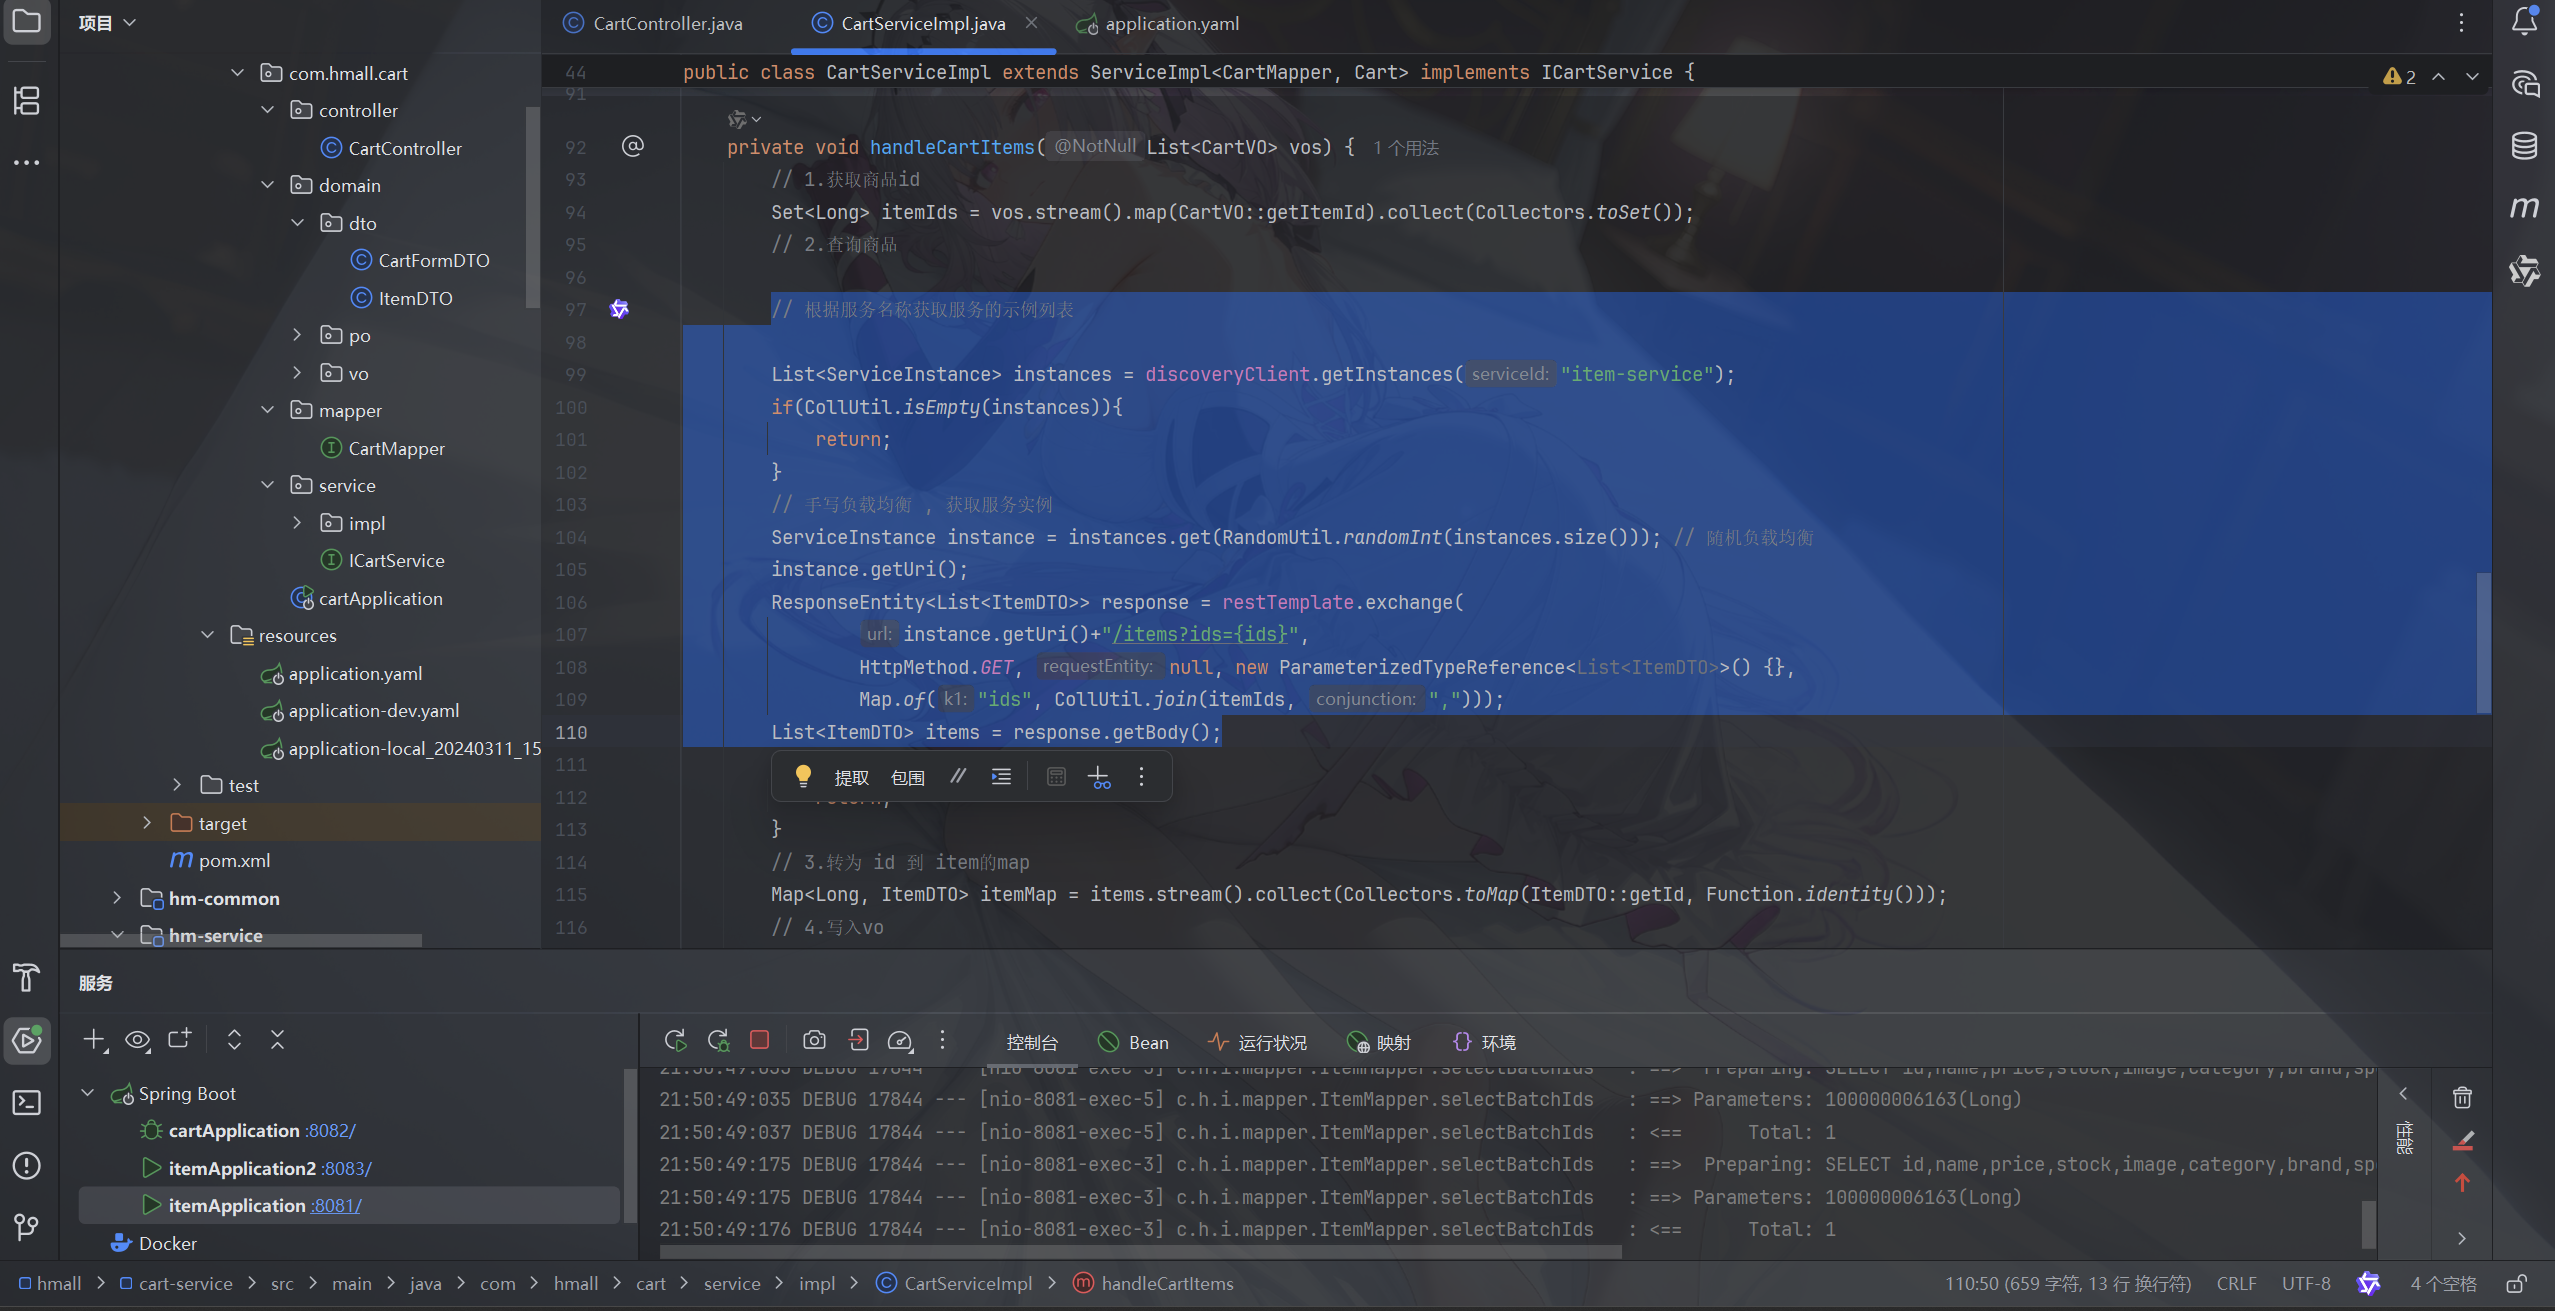Expand the hm-common module in the project tree
2555x1311 pixels.
(x=117, y=898)
